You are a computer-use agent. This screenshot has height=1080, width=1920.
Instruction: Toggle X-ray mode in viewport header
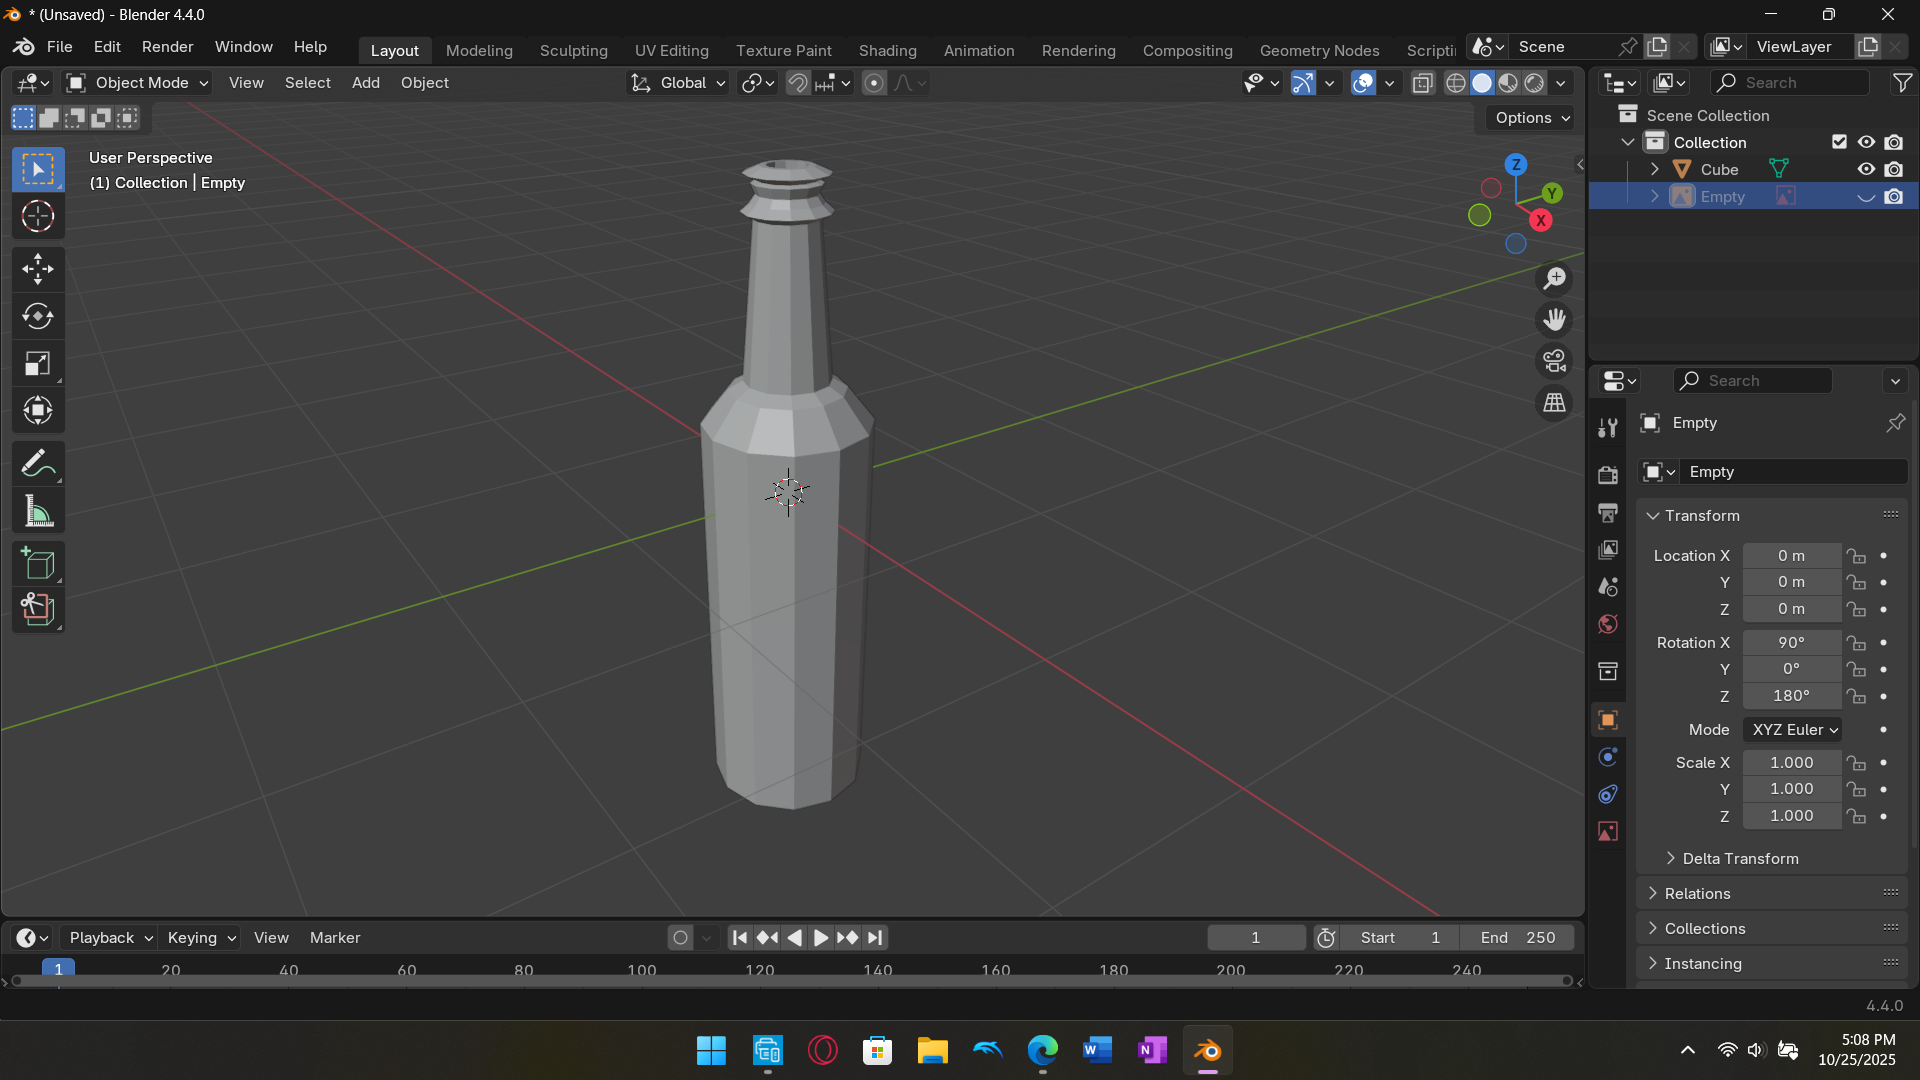(1423, 83)
